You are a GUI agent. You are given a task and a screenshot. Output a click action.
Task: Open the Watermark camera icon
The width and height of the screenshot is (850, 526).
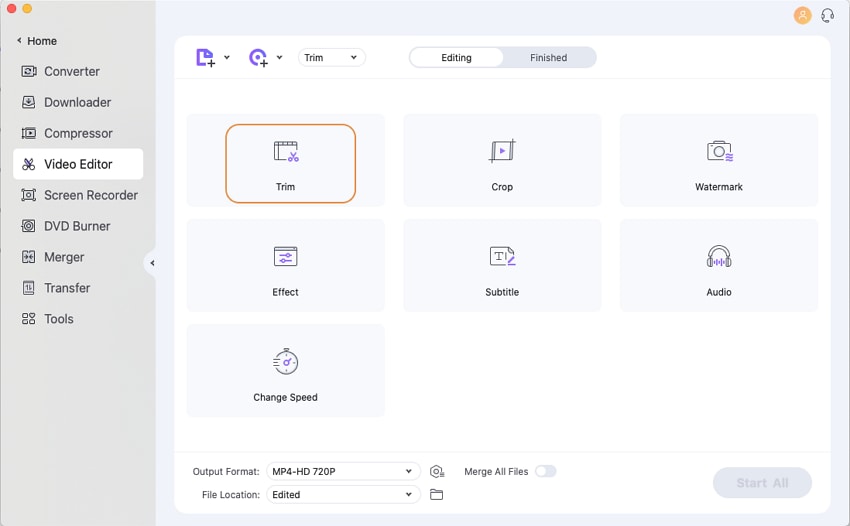pyautogui.click(x=719, y=152)
